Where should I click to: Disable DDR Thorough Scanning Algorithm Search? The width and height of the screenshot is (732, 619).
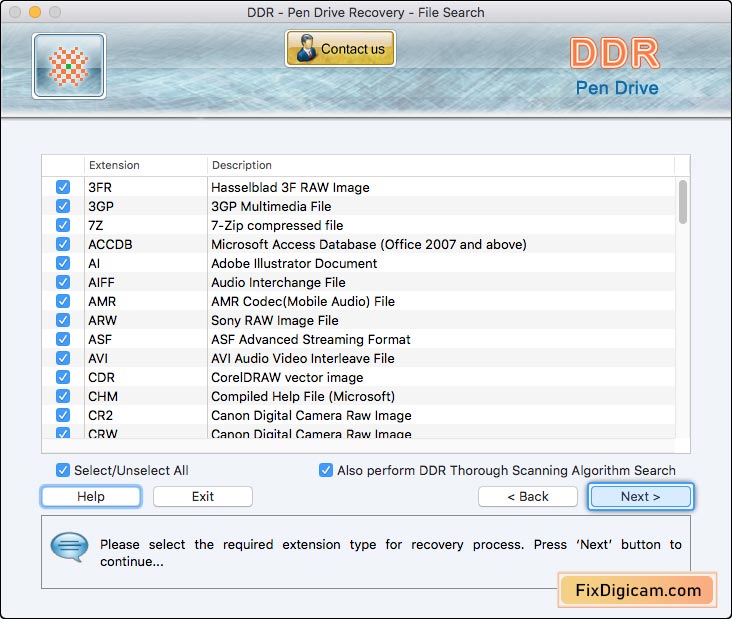(326, 470)
